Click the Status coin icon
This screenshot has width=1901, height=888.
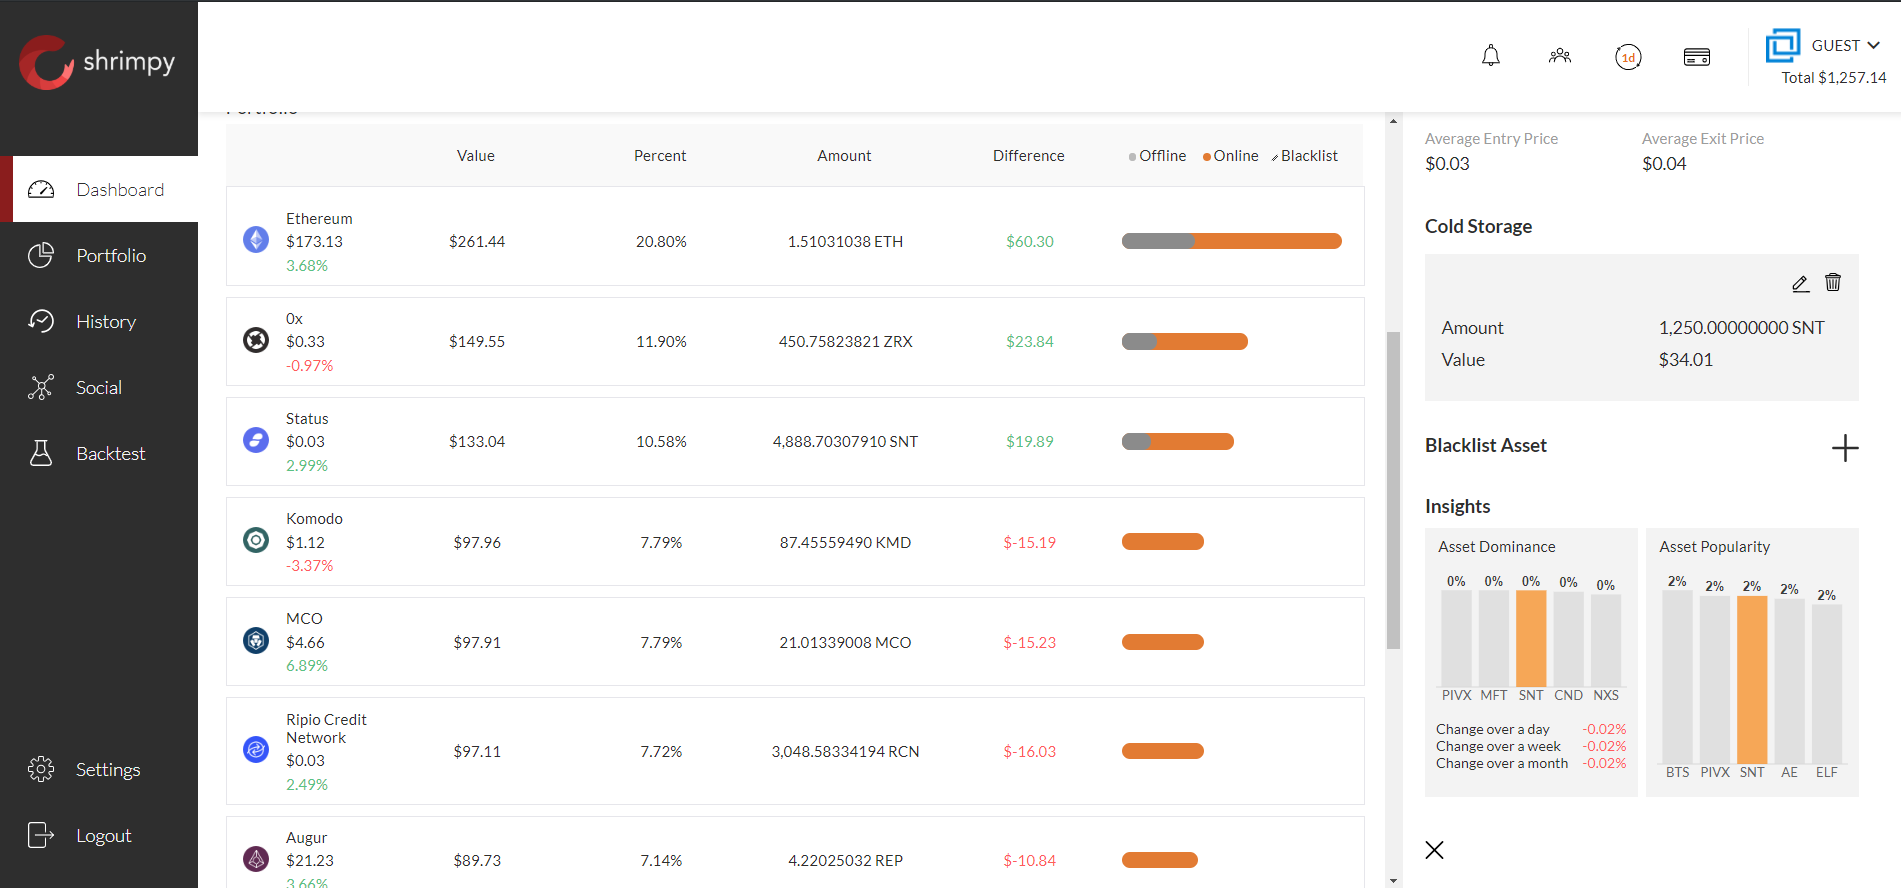256,440
